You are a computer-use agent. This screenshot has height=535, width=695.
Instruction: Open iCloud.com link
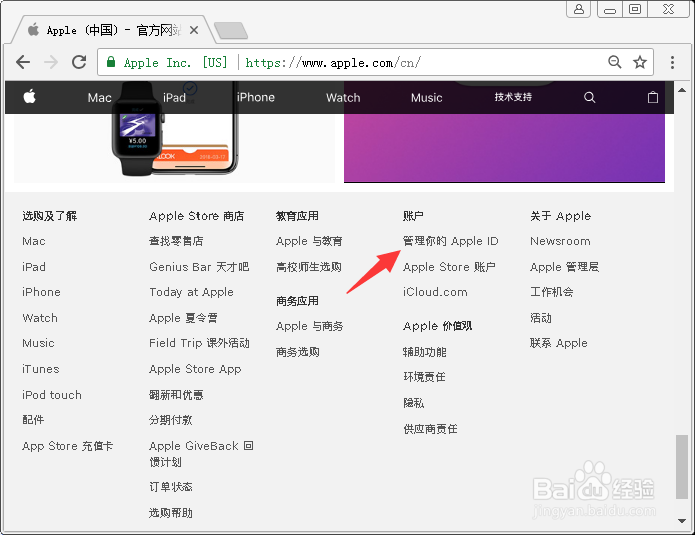point(435,292)
